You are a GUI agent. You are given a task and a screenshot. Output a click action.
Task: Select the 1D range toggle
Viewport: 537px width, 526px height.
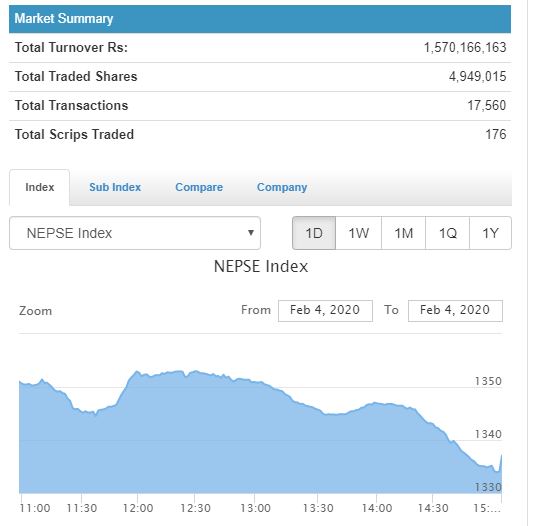[x=314, y=233]
